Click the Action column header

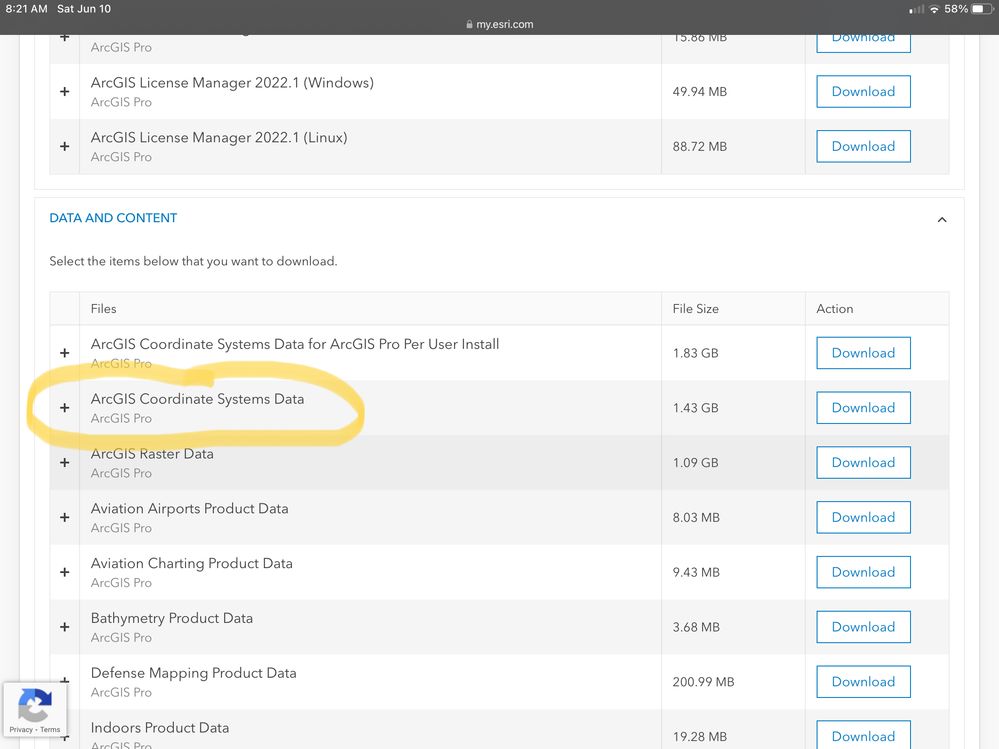coord(835,309)
